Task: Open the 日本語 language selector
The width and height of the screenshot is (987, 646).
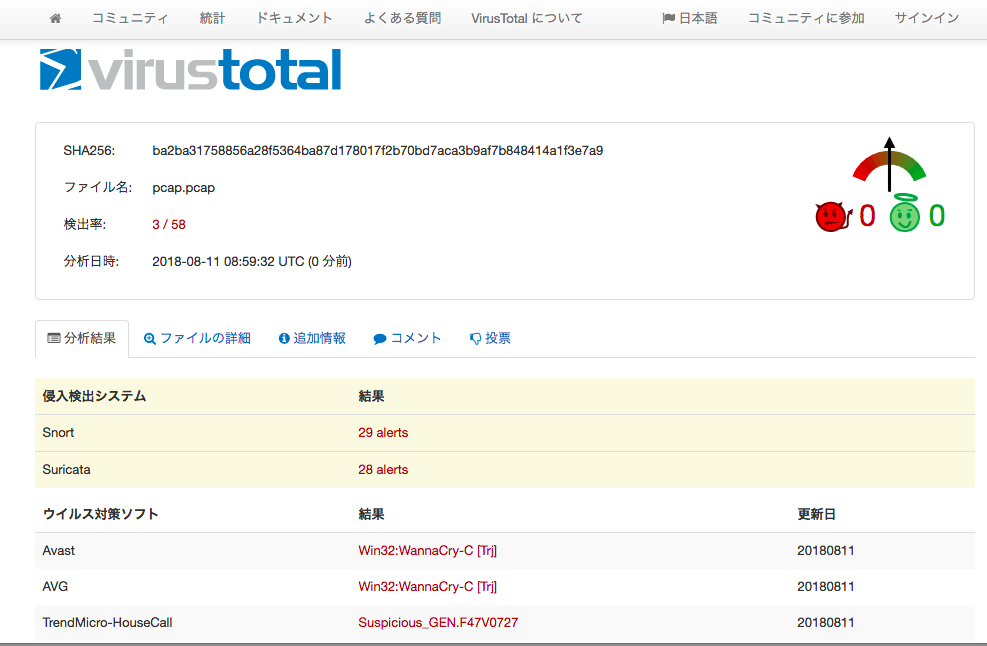Action: [690, 18]
